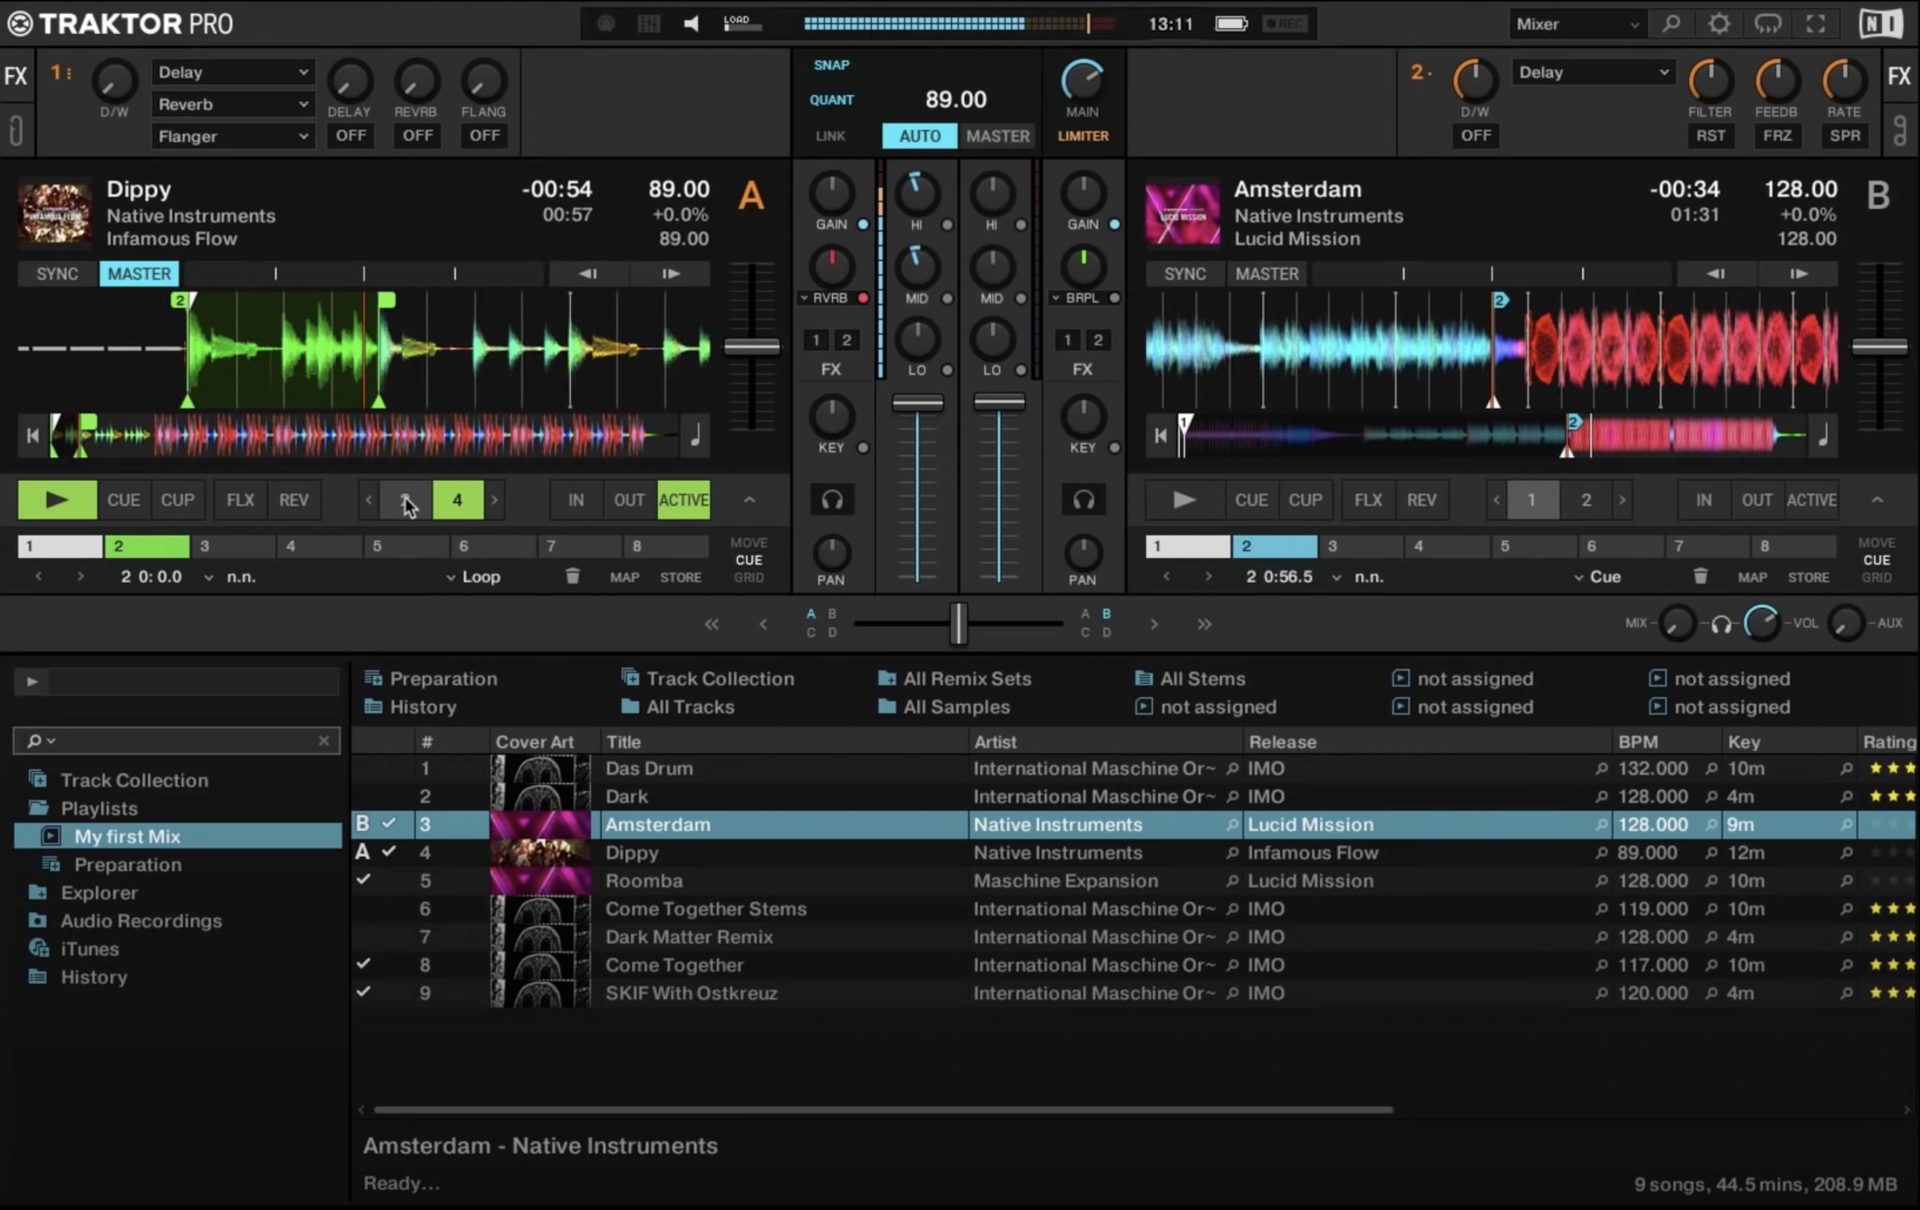Click the crossfader slider between decks

pos(958,622)
